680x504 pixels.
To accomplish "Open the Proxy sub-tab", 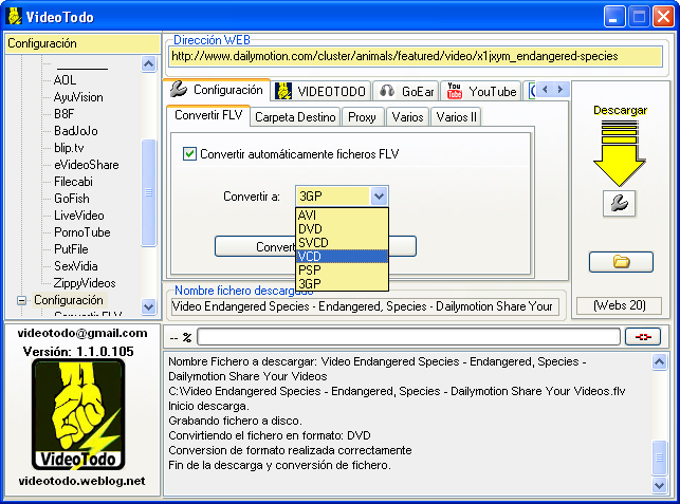I will 362,117.
